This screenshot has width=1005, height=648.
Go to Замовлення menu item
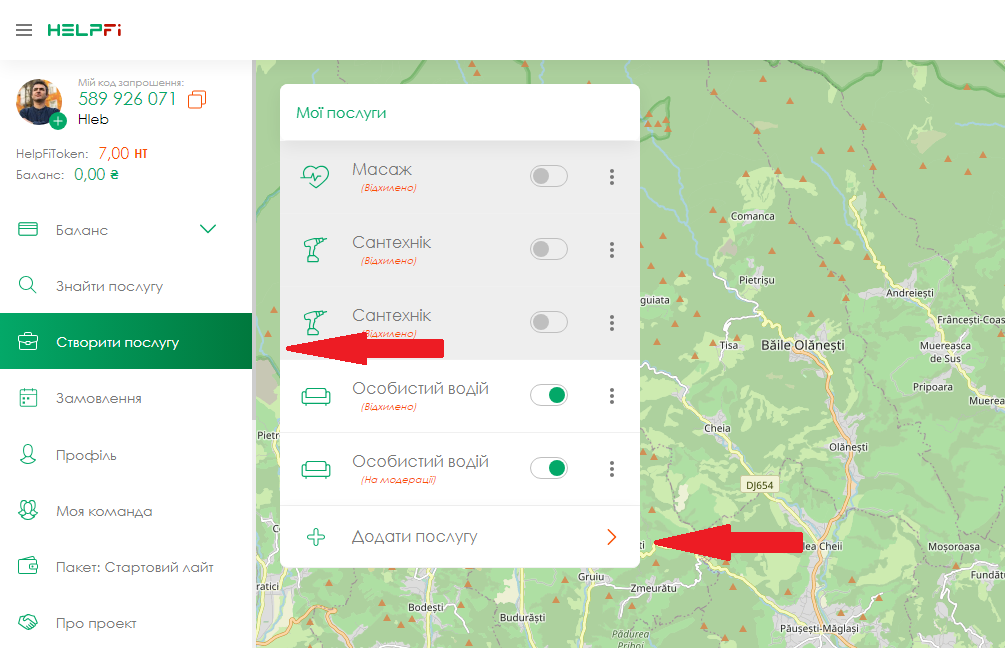(98, 399)
